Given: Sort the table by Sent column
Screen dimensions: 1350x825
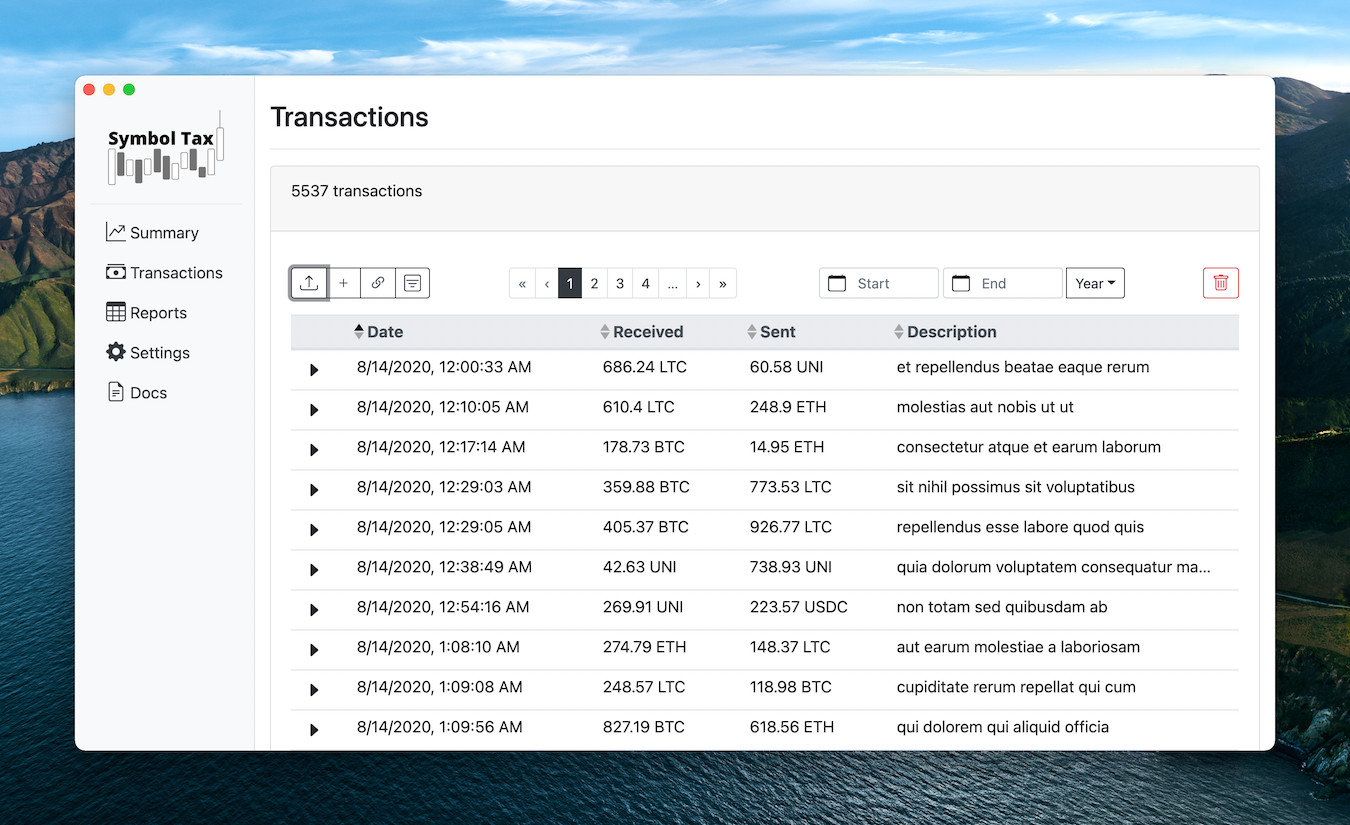Looking at the screenshot, I should click(771, 332).
